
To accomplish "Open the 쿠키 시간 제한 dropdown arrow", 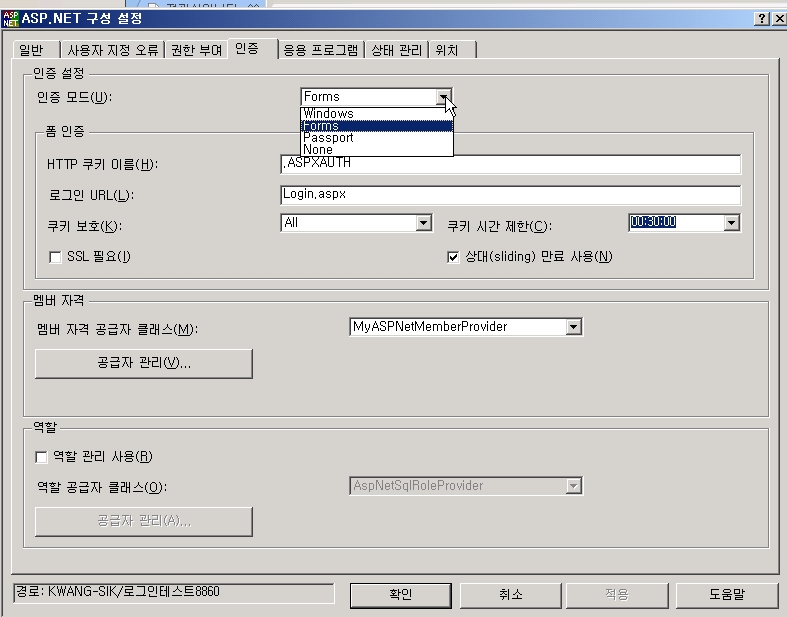I will pyautogui.click(x=732, y=223).
